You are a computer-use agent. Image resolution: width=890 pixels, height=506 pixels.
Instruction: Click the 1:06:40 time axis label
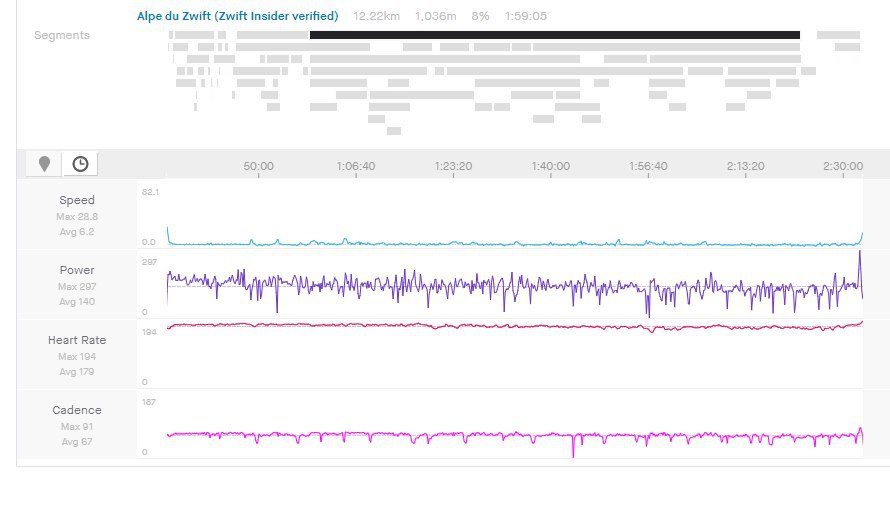coord(356,166)
